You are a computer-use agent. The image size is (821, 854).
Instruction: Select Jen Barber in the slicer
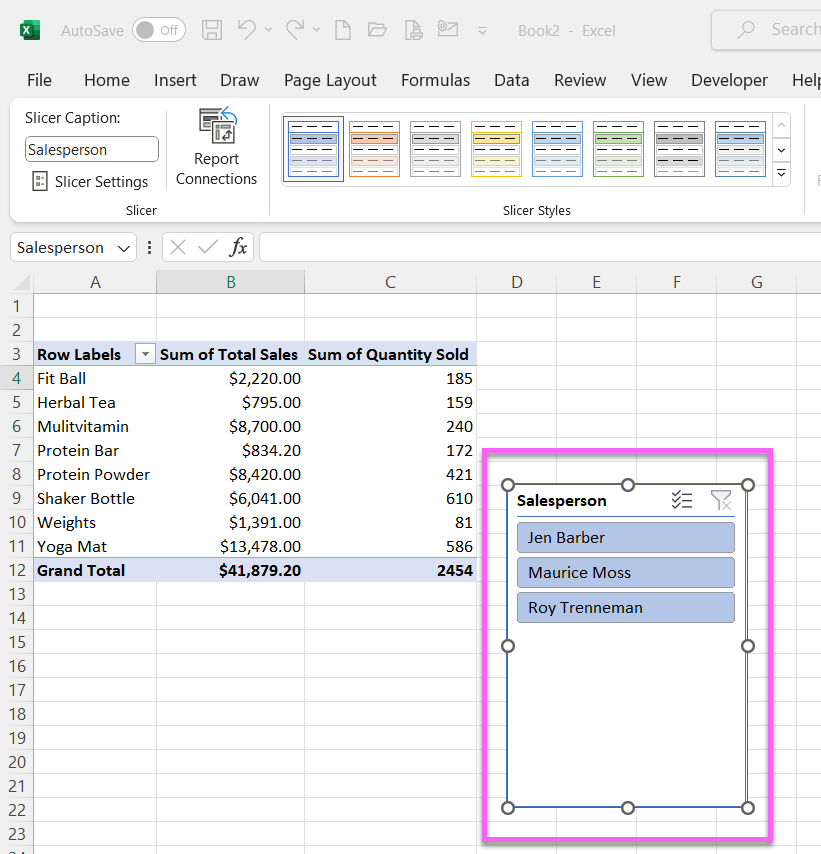pyautogui.click(x=625, y=537)
